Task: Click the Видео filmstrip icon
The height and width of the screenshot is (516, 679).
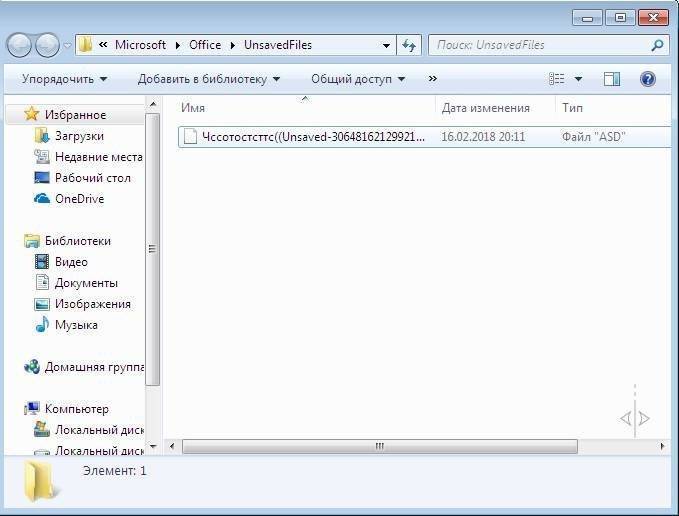Action: pos(42,261)
